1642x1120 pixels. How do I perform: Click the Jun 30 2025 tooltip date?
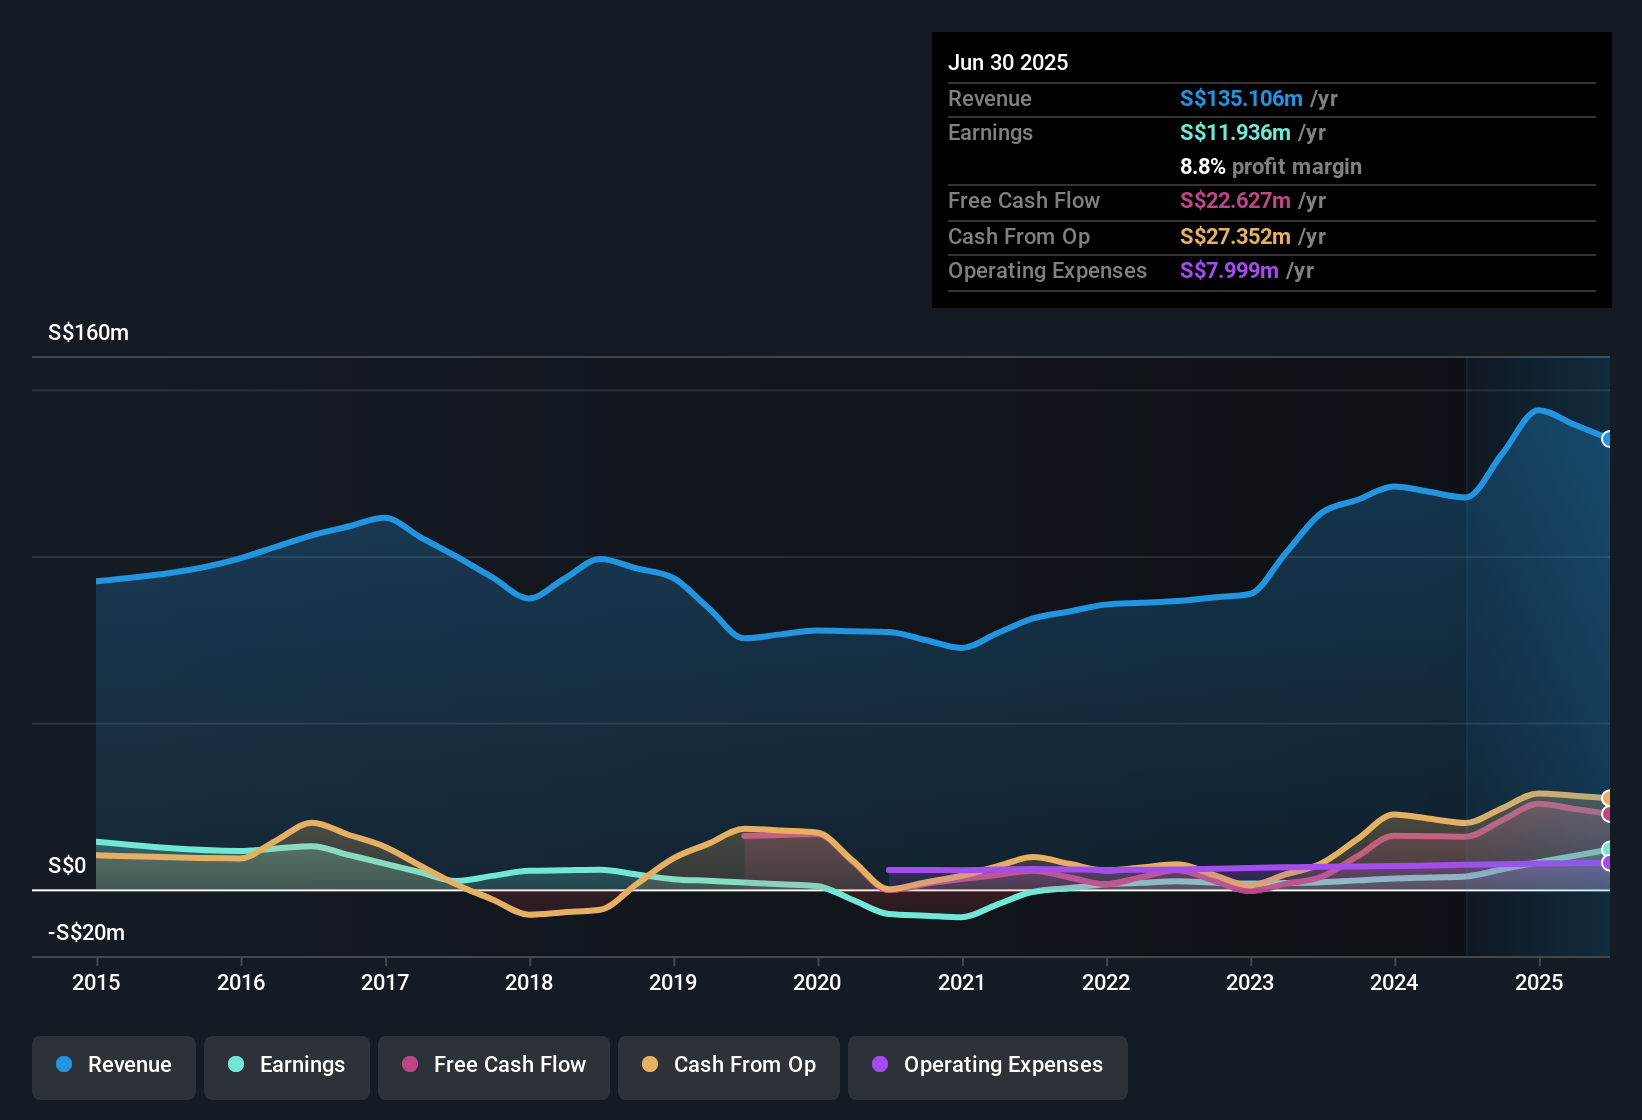1008,62
